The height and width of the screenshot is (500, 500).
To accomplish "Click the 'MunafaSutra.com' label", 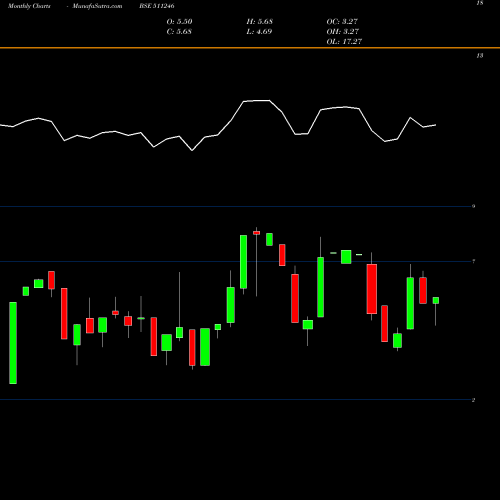I will [97, 6].
